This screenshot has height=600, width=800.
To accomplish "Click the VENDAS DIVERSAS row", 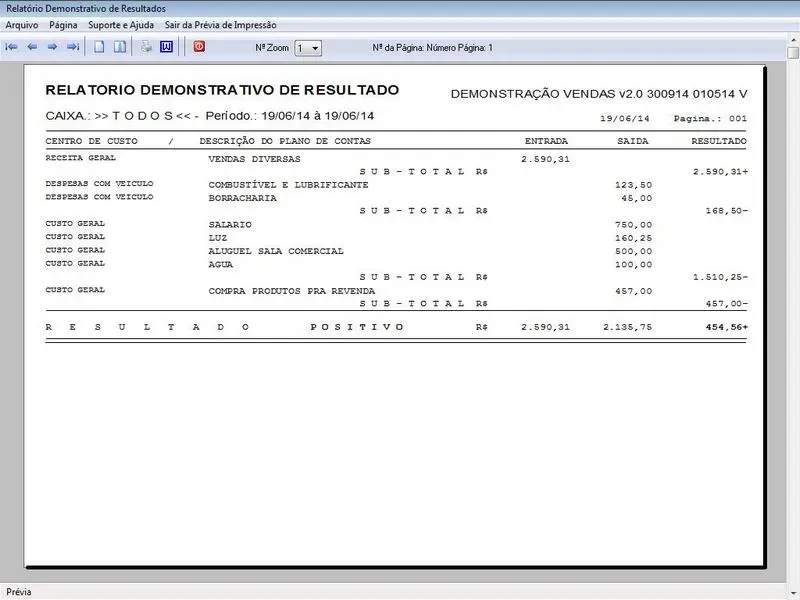I will (254, 159).
